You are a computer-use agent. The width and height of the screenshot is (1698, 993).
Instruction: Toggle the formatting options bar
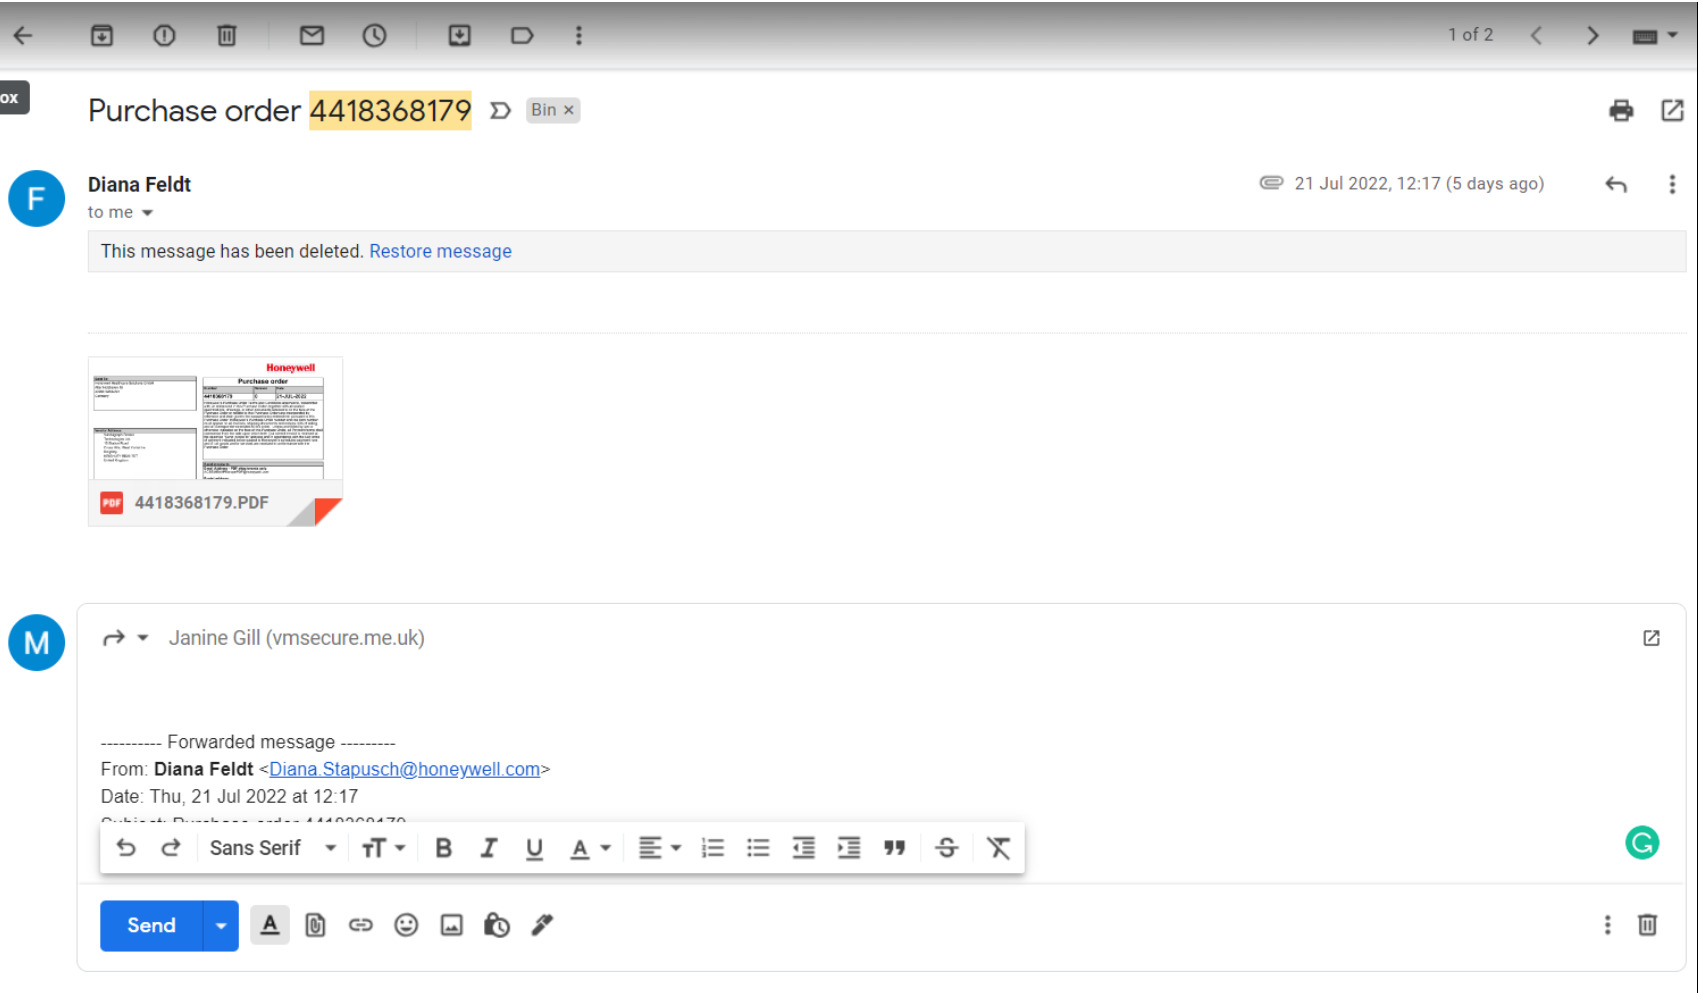(270, 926)
